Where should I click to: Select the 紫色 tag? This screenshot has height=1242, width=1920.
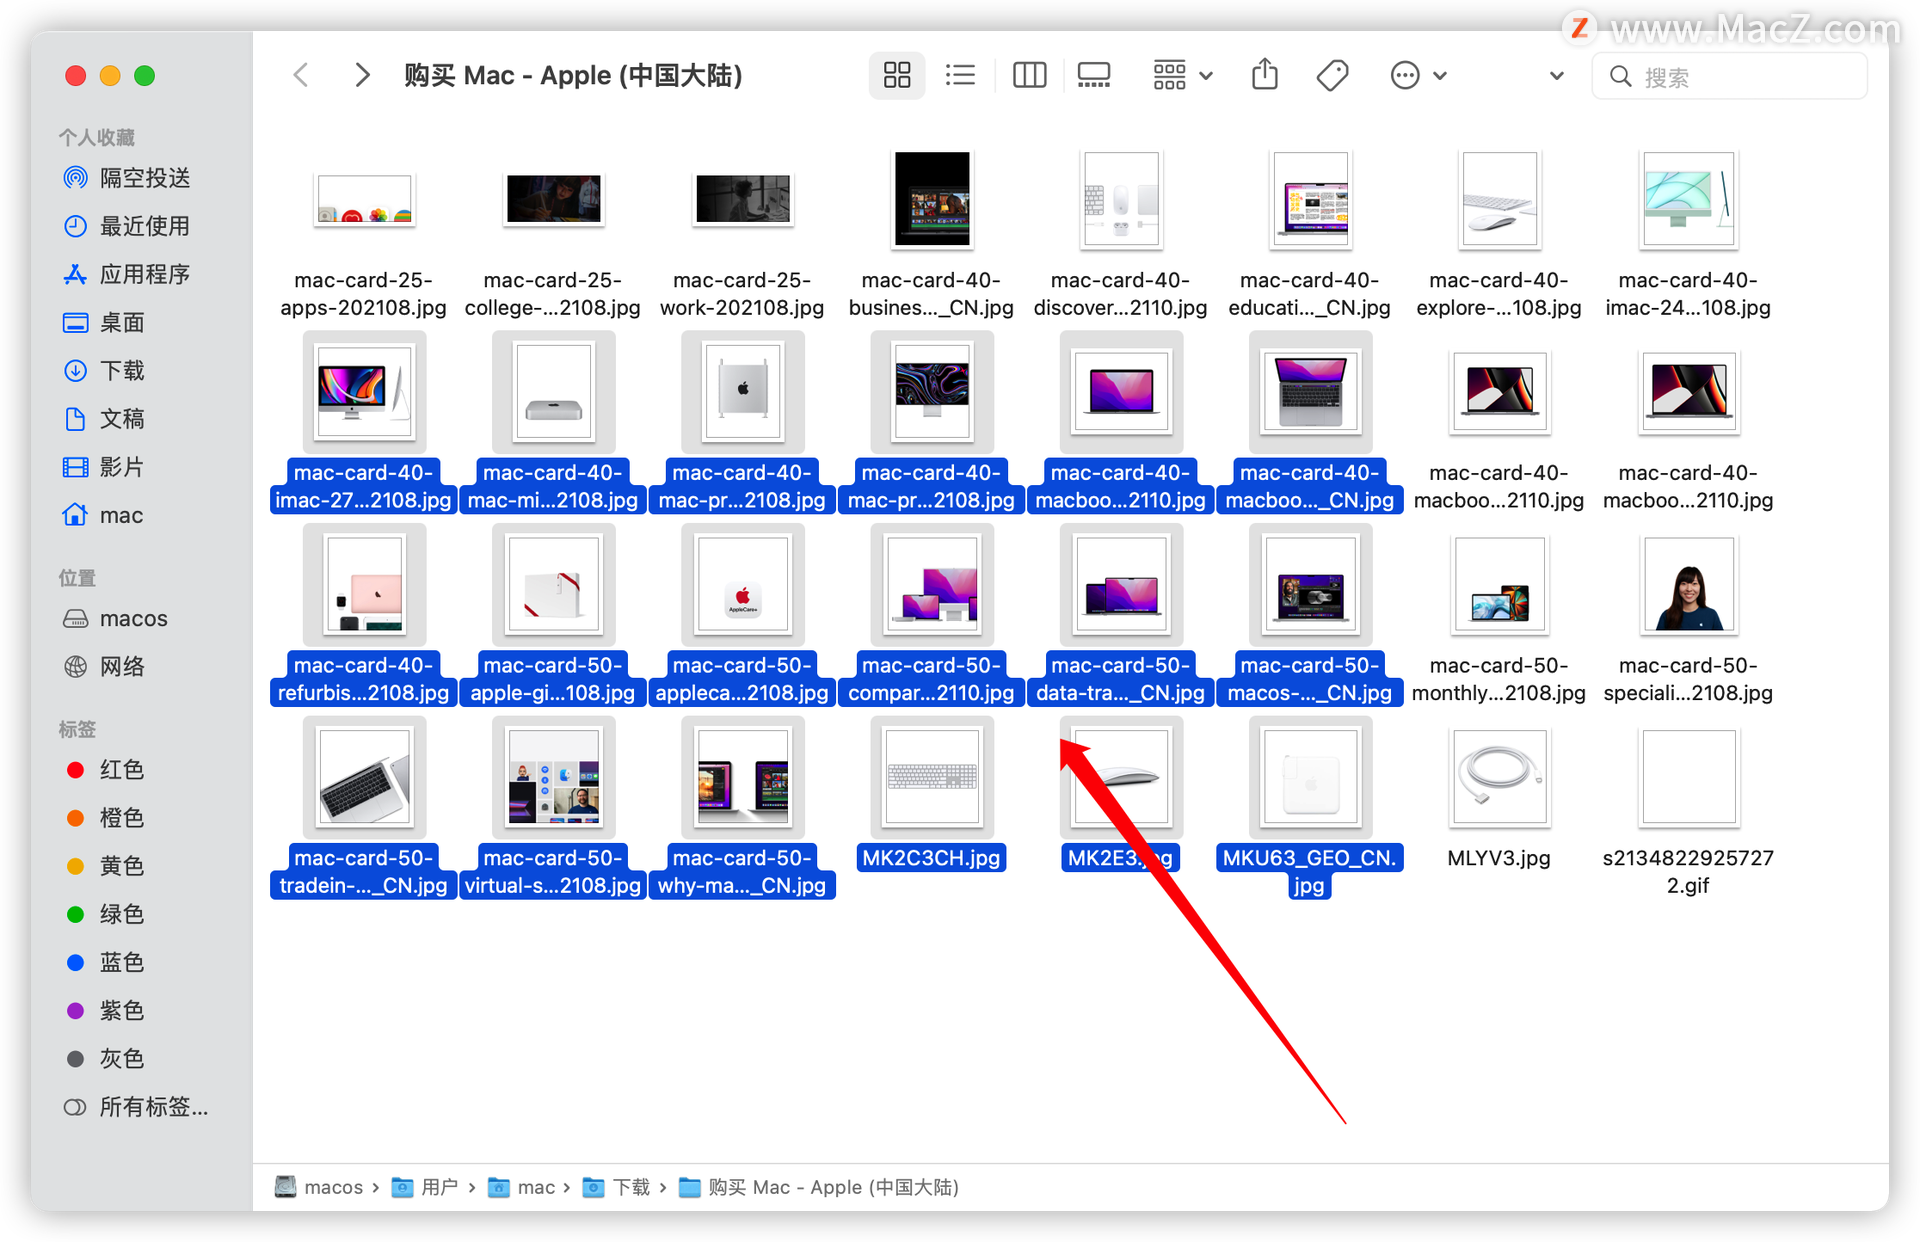(105, 1010)
